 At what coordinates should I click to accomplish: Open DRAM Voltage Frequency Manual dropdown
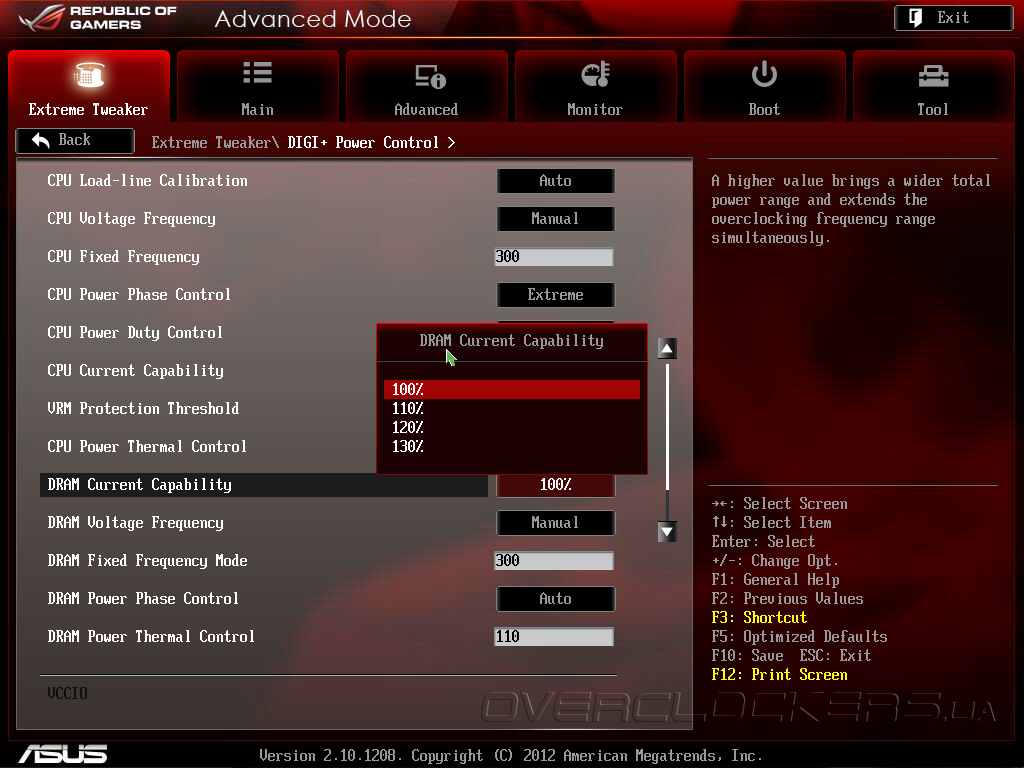[556, 522]
